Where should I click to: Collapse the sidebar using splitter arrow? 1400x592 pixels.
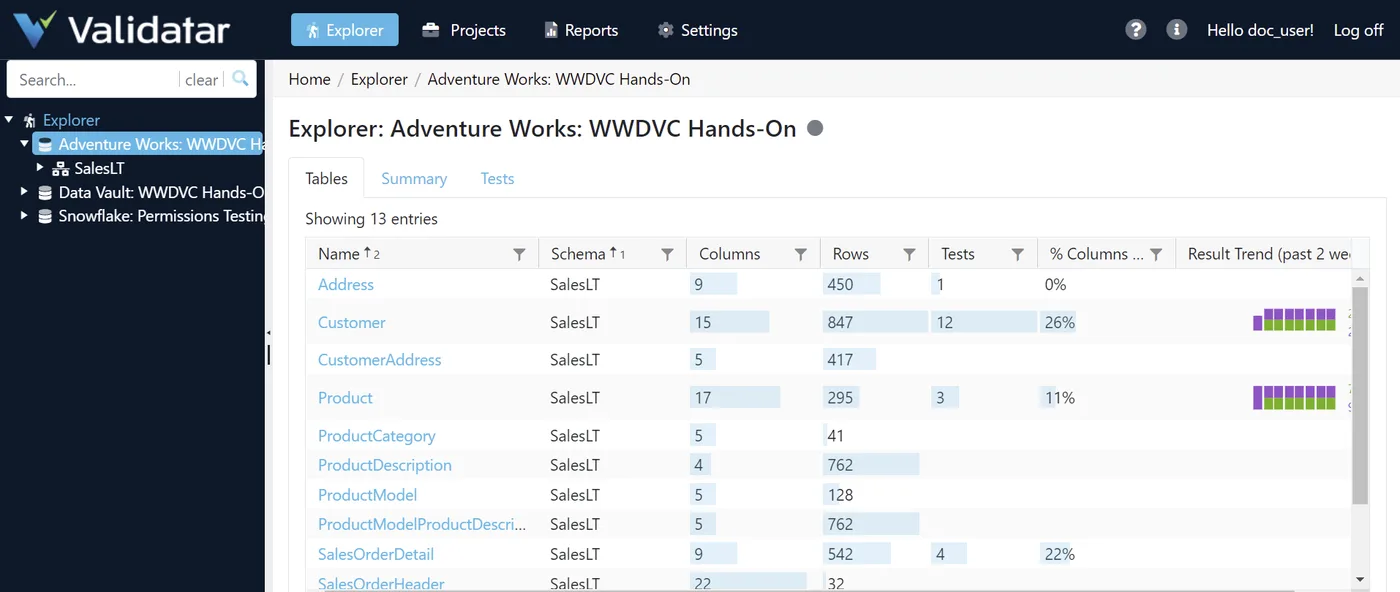click(267, 331)
